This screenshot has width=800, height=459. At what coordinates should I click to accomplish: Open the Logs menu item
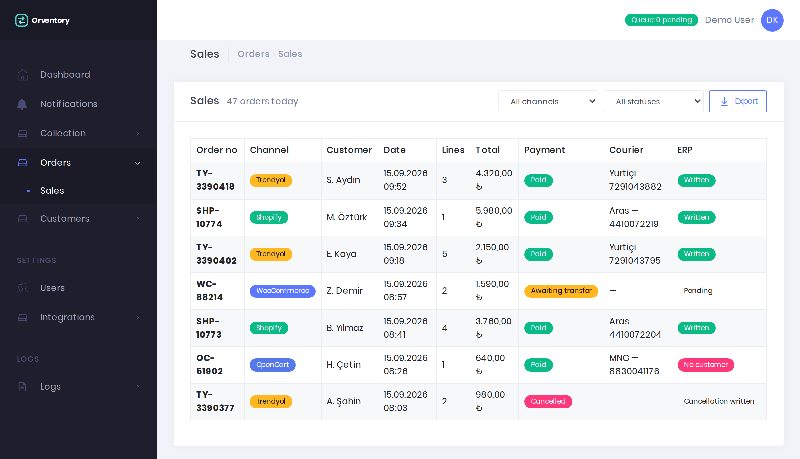coord(51,387)
